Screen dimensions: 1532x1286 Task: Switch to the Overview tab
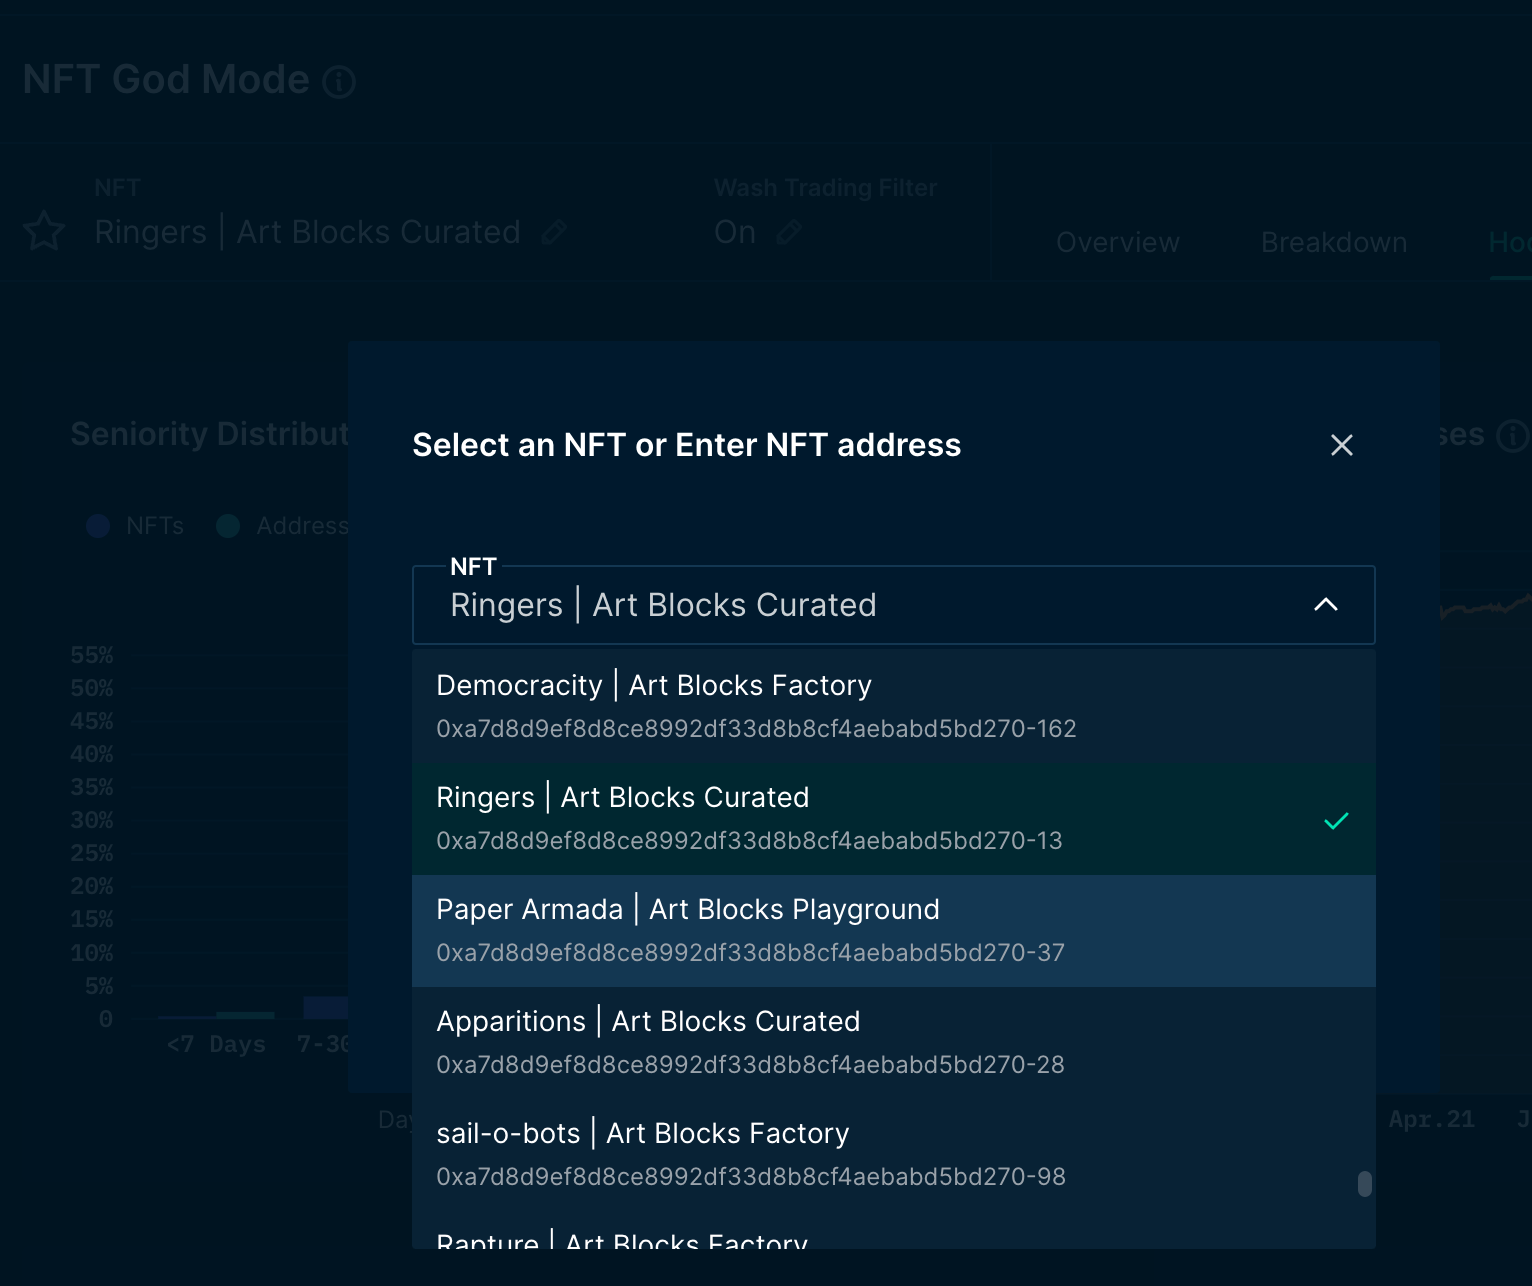tap(1118, 243)
